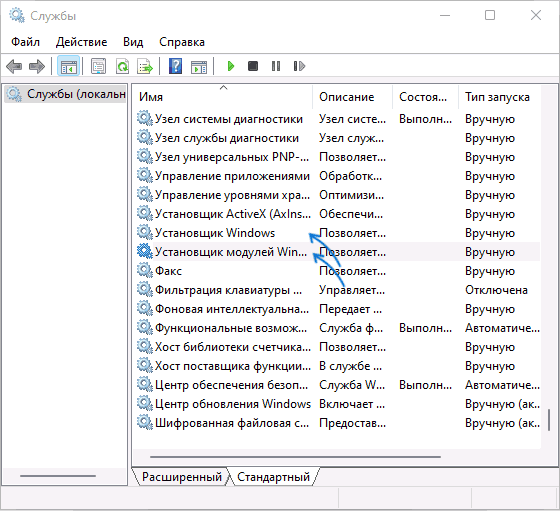The width and height of the screenshot is (560, 511).
Task: Open the Вид menu
Action: (133, 42)
